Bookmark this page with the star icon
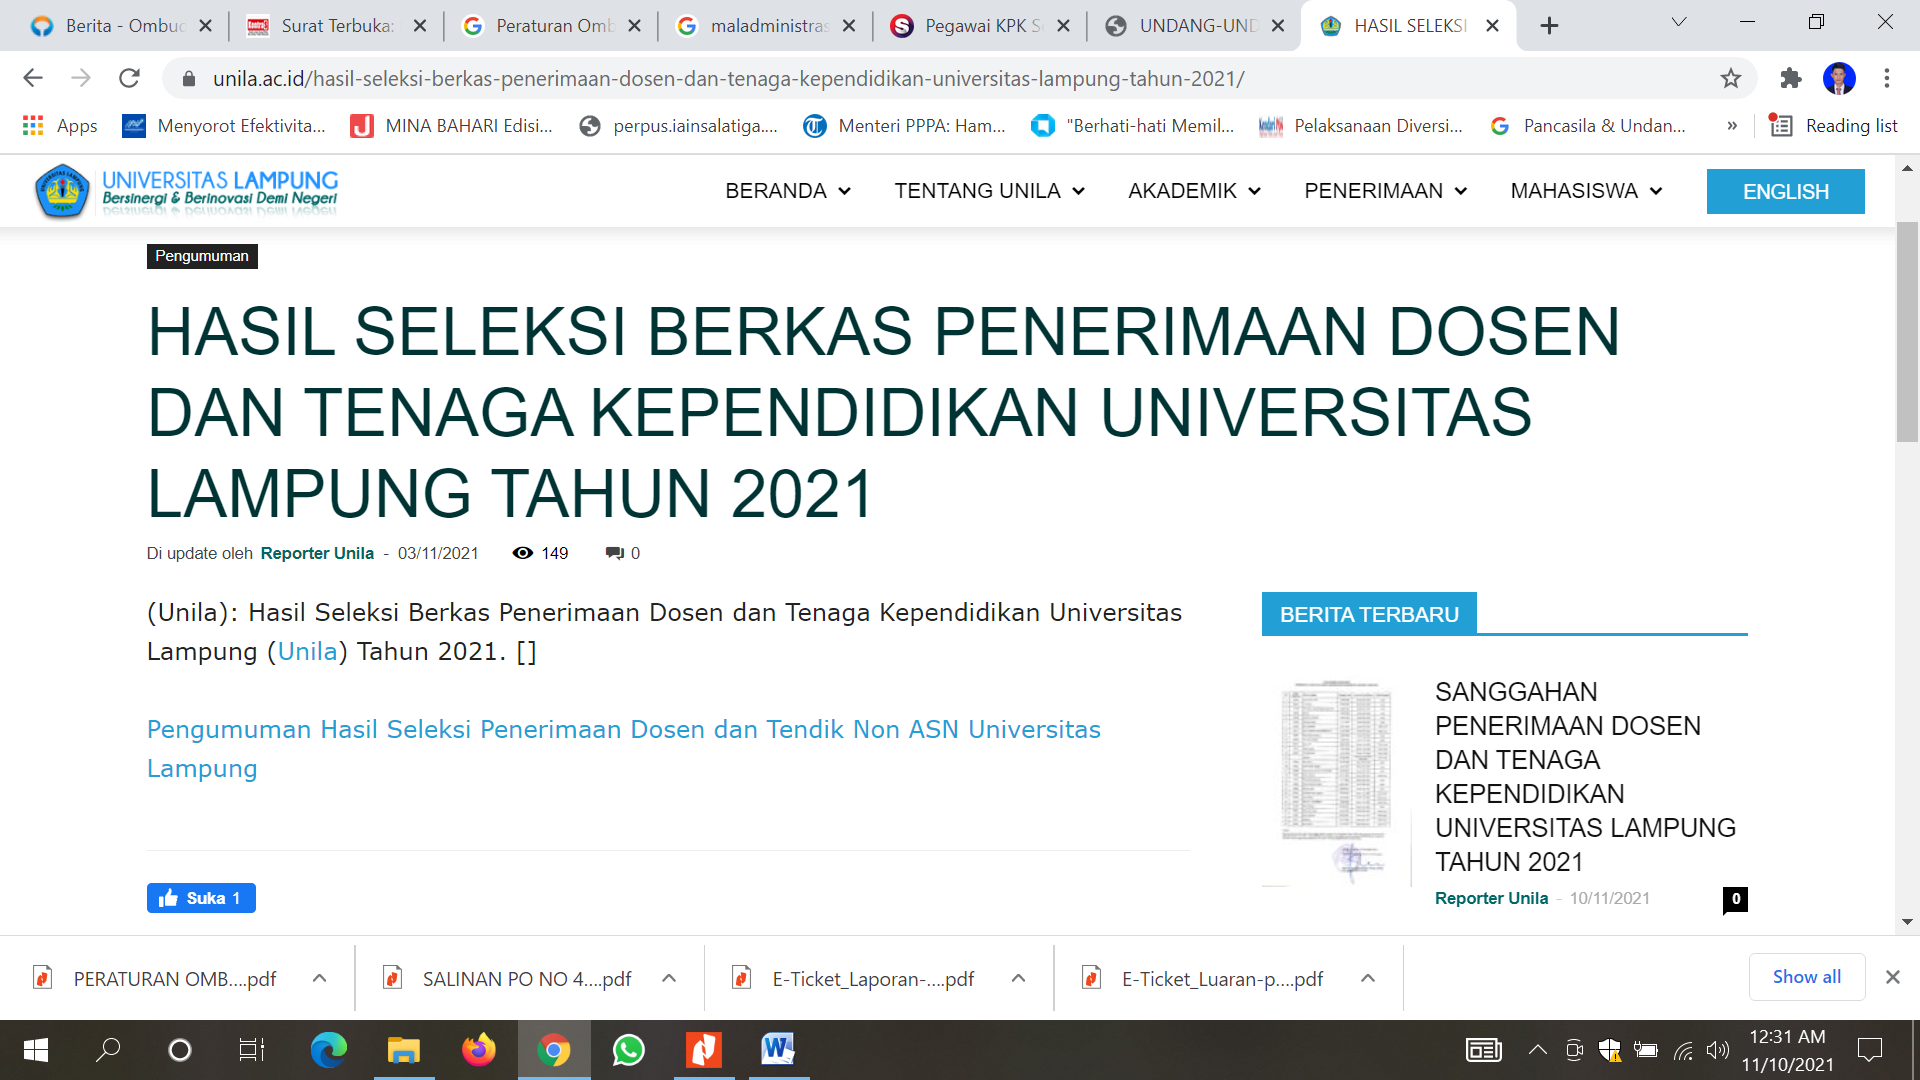1920x1080 pixels. coord(1731,78)
